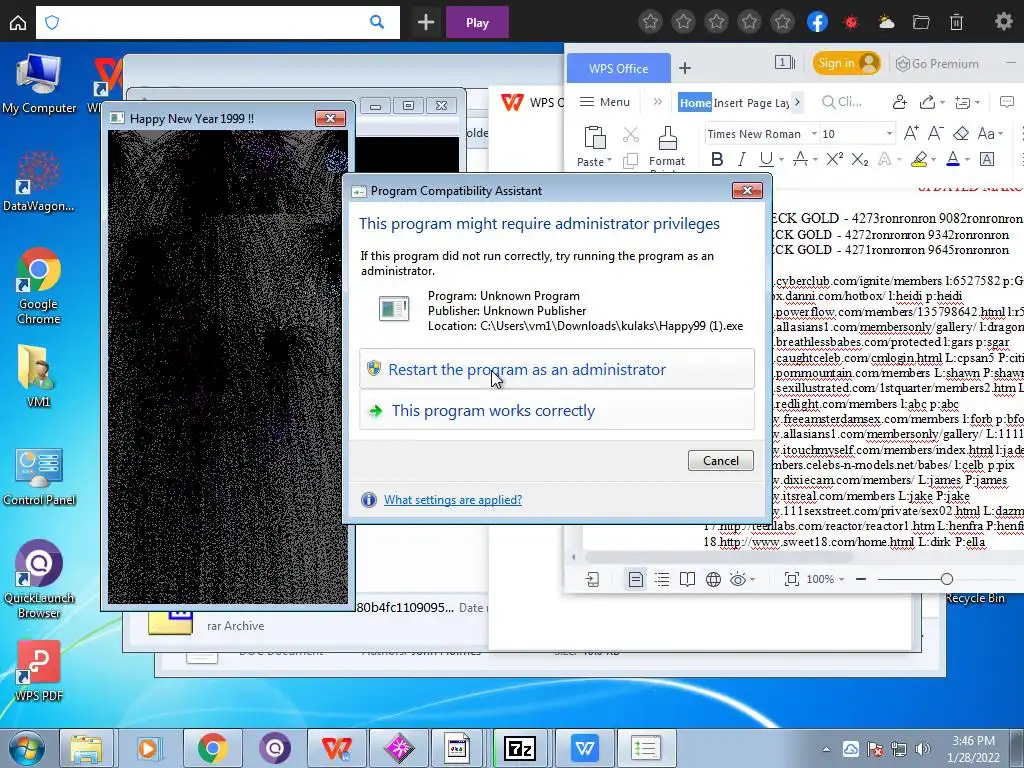This screenshot has width=1024, height=768.
Task: Click the WPS share export icon
Action: click(927, 102)
